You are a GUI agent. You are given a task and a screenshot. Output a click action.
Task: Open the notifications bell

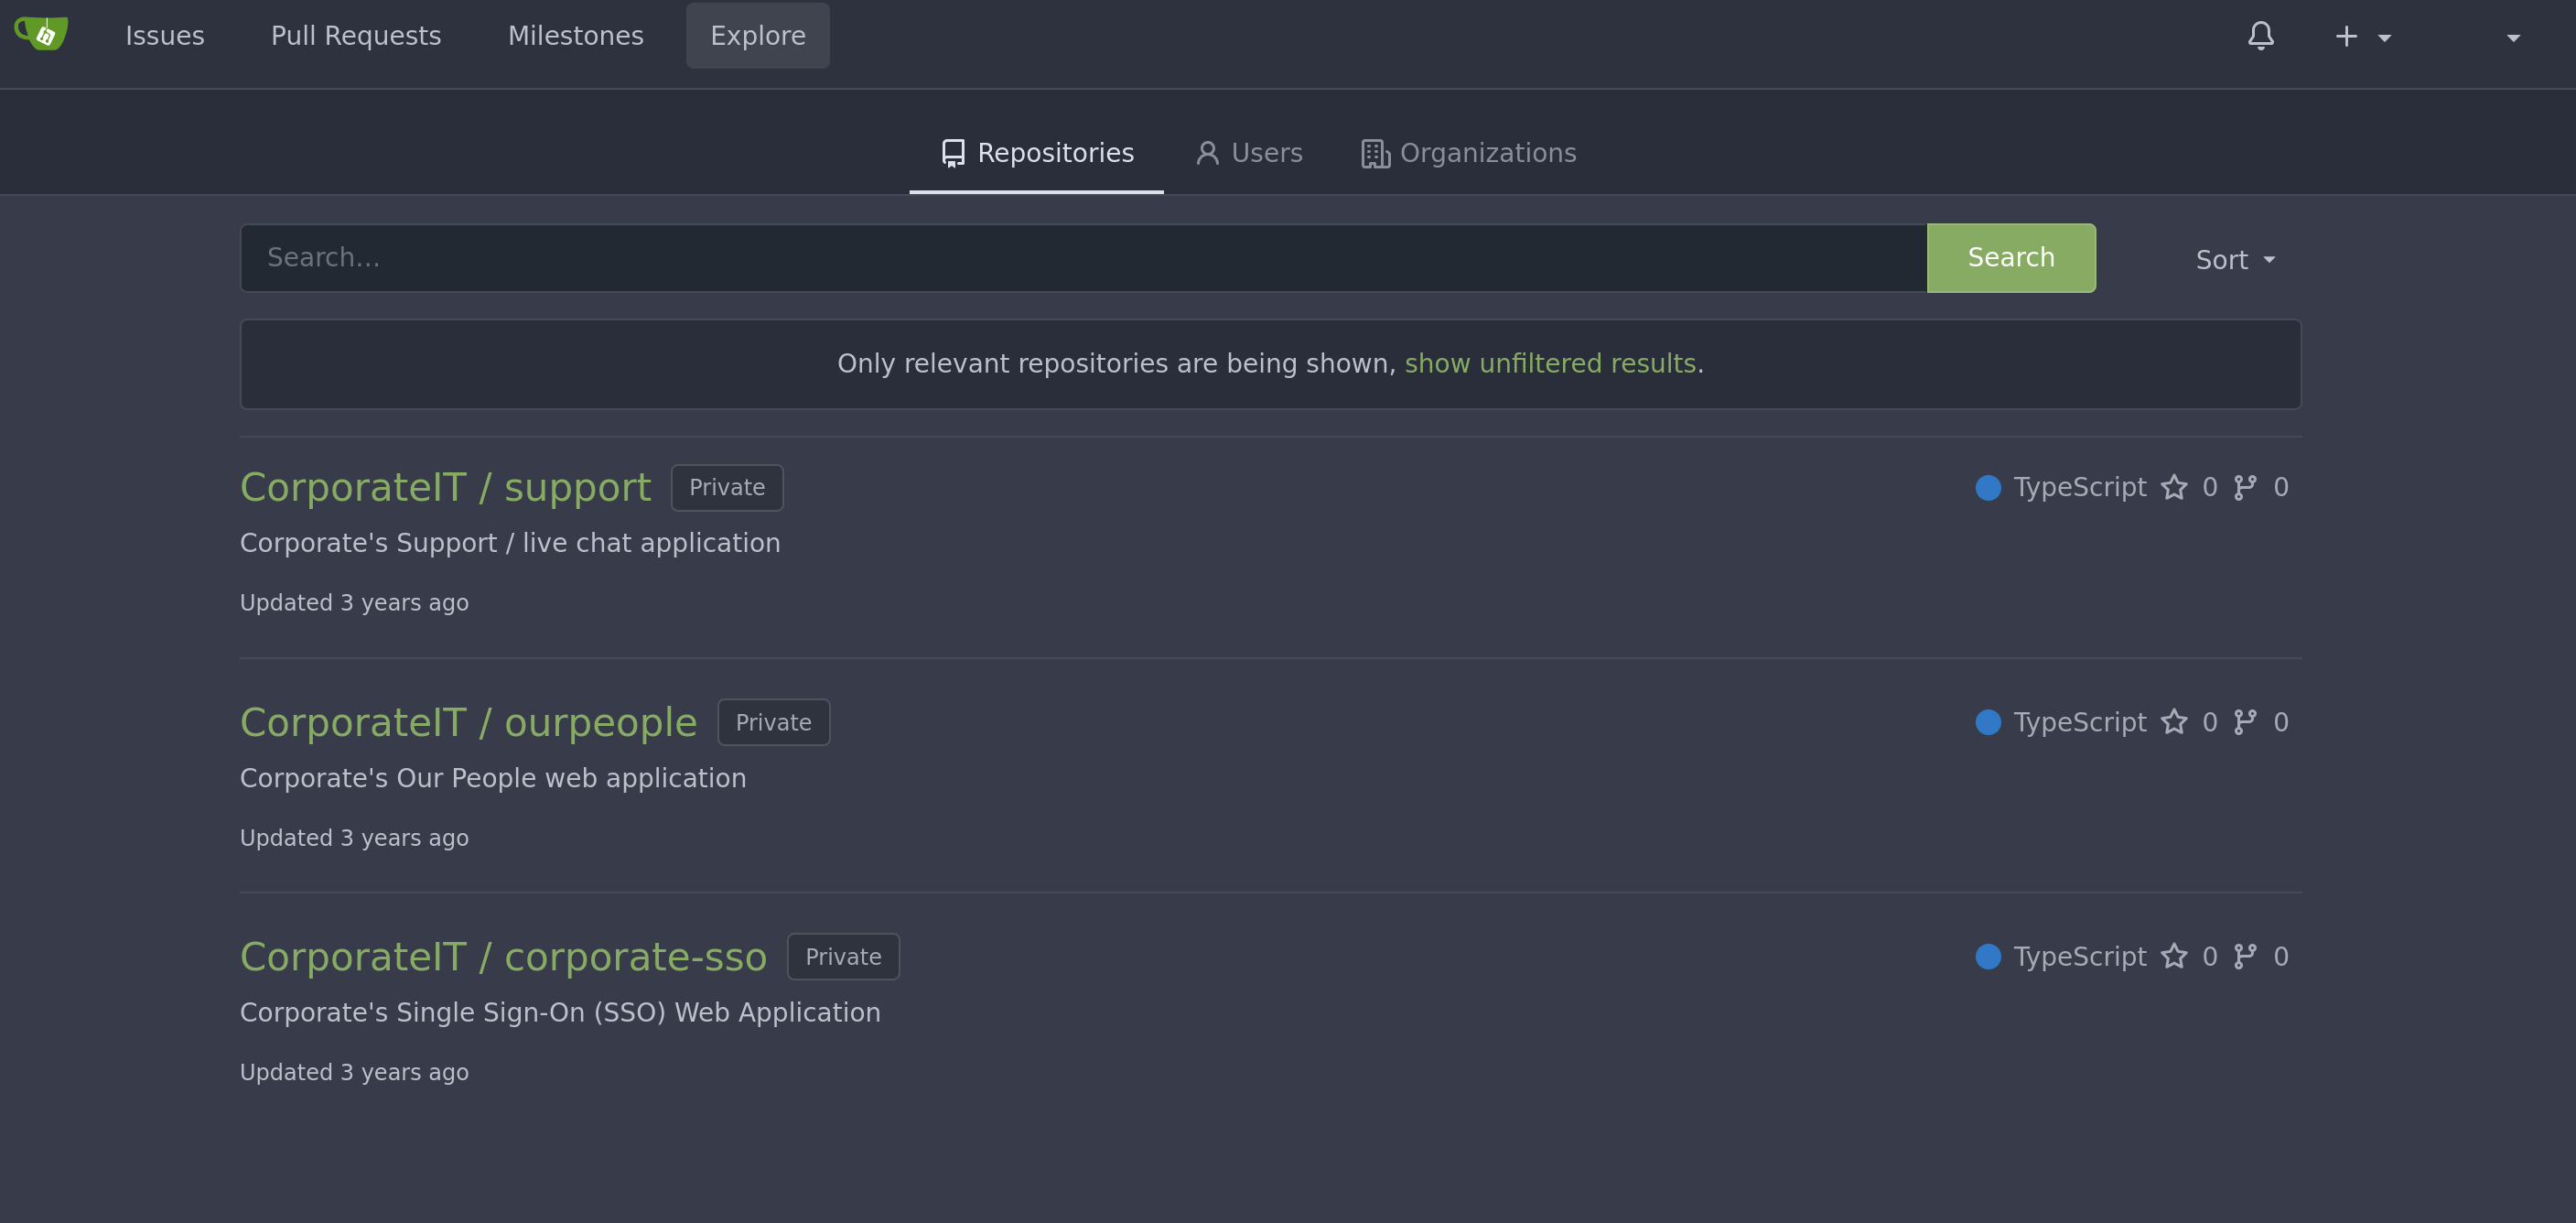coord(2260,37)
